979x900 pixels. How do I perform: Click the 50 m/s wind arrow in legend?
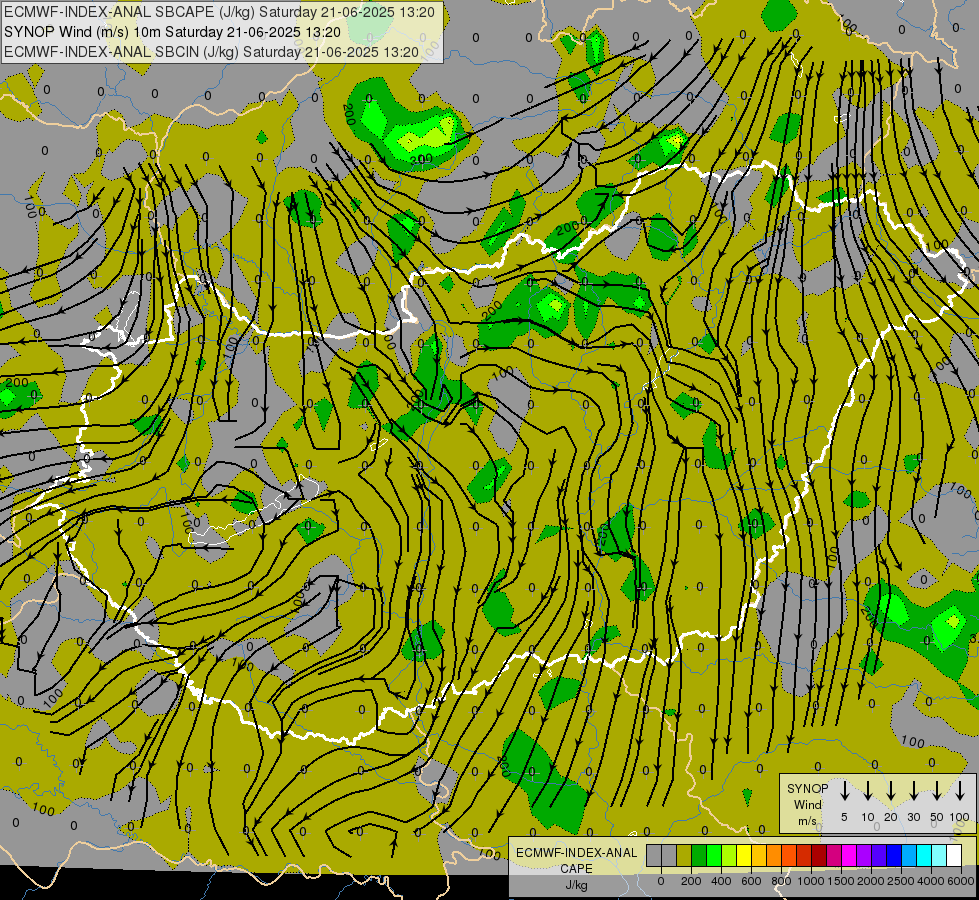click(x=937, y=791)
